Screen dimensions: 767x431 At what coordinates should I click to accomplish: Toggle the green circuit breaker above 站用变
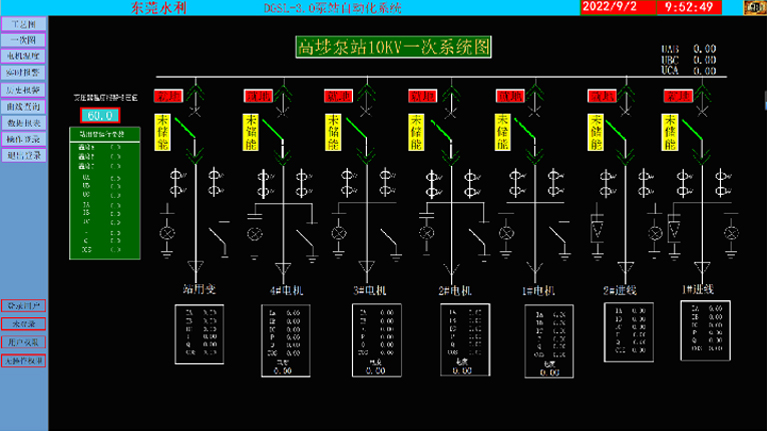coord(186,128)
